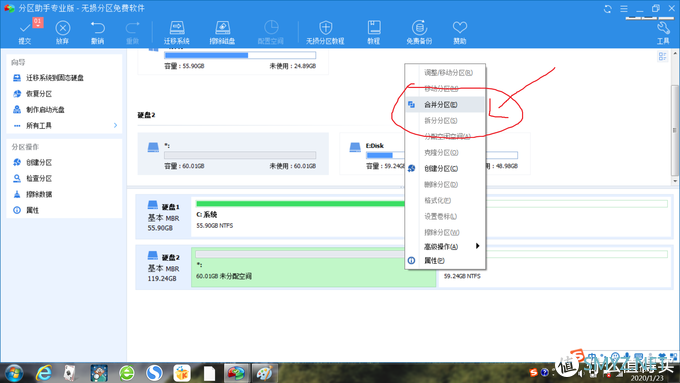Expand 所有工具 in the sidebar
The height and width of the screenshot is (383, 680).
pyautogui.click(x=64, y=126)
